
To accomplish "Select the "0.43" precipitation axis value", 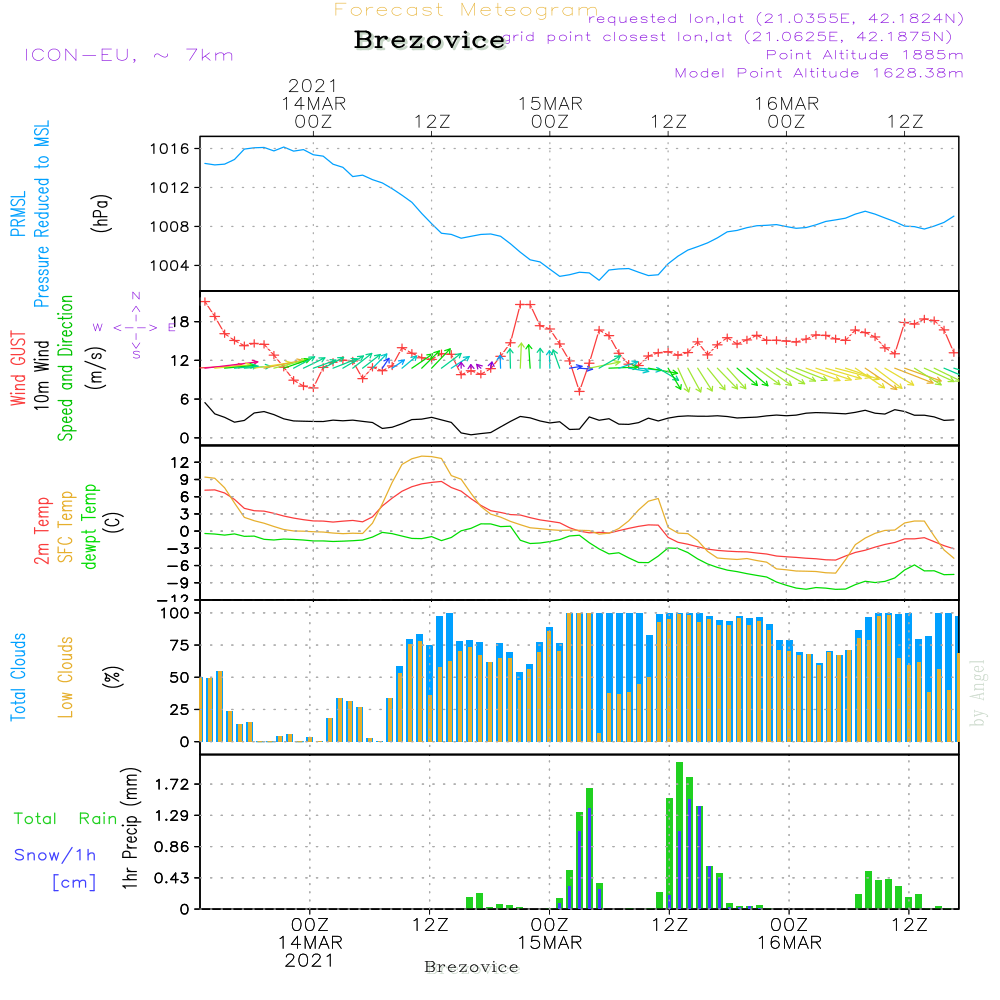I will click(172, 878).
